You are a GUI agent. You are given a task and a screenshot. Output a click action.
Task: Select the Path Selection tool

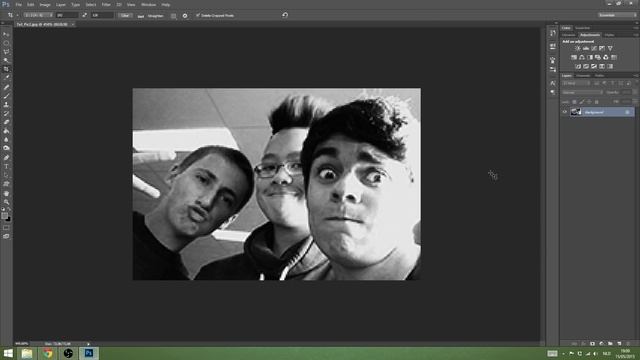(6, 175)
